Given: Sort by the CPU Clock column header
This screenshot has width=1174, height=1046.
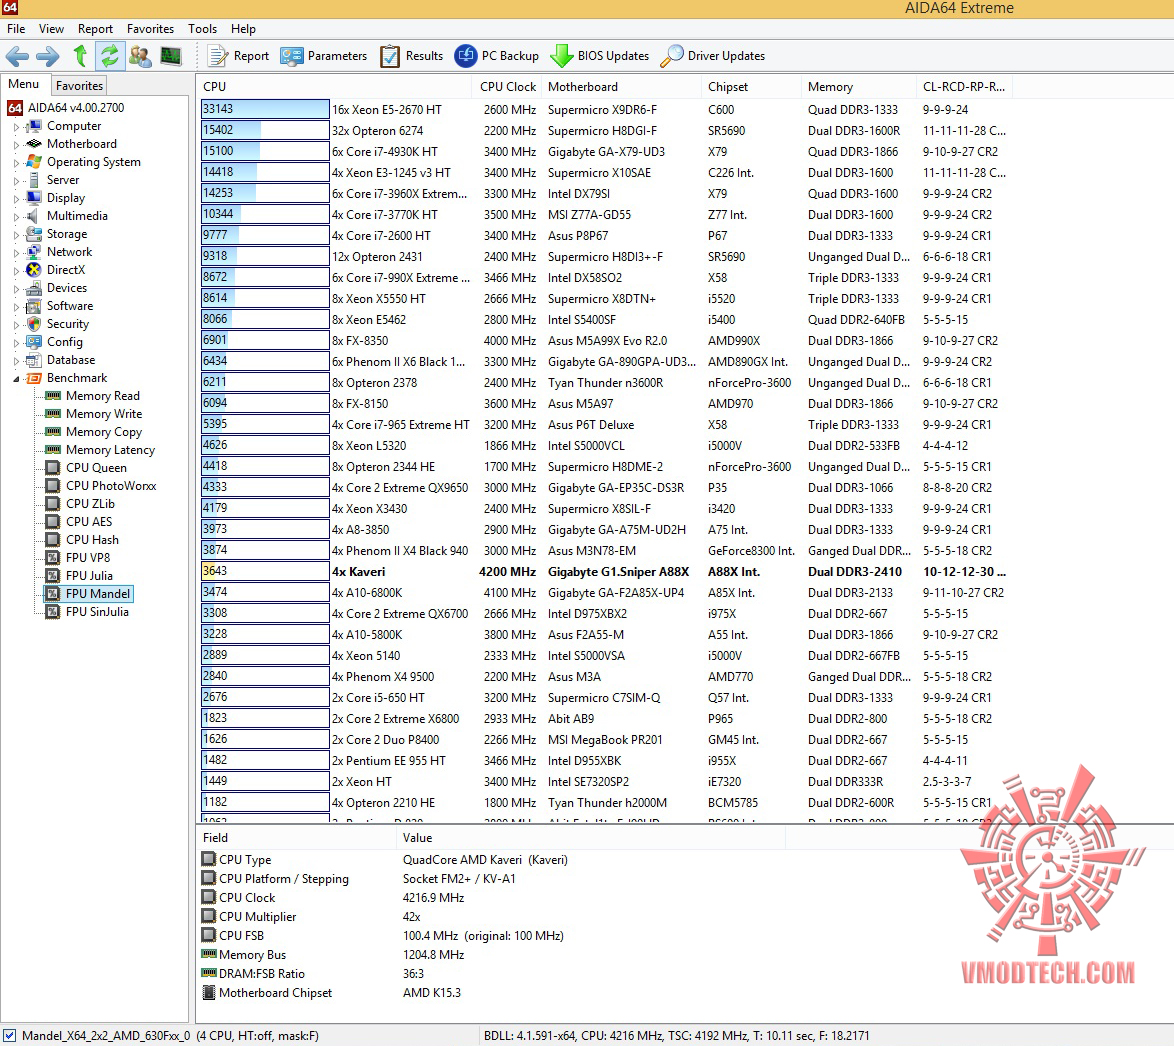Looking at the screenshot, I should pos(508,87).
